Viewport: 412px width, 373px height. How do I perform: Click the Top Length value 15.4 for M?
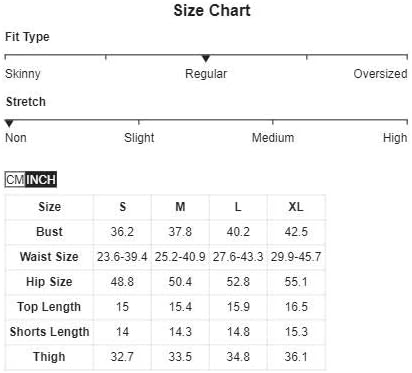pyautogui.click(x=180, y=307)
